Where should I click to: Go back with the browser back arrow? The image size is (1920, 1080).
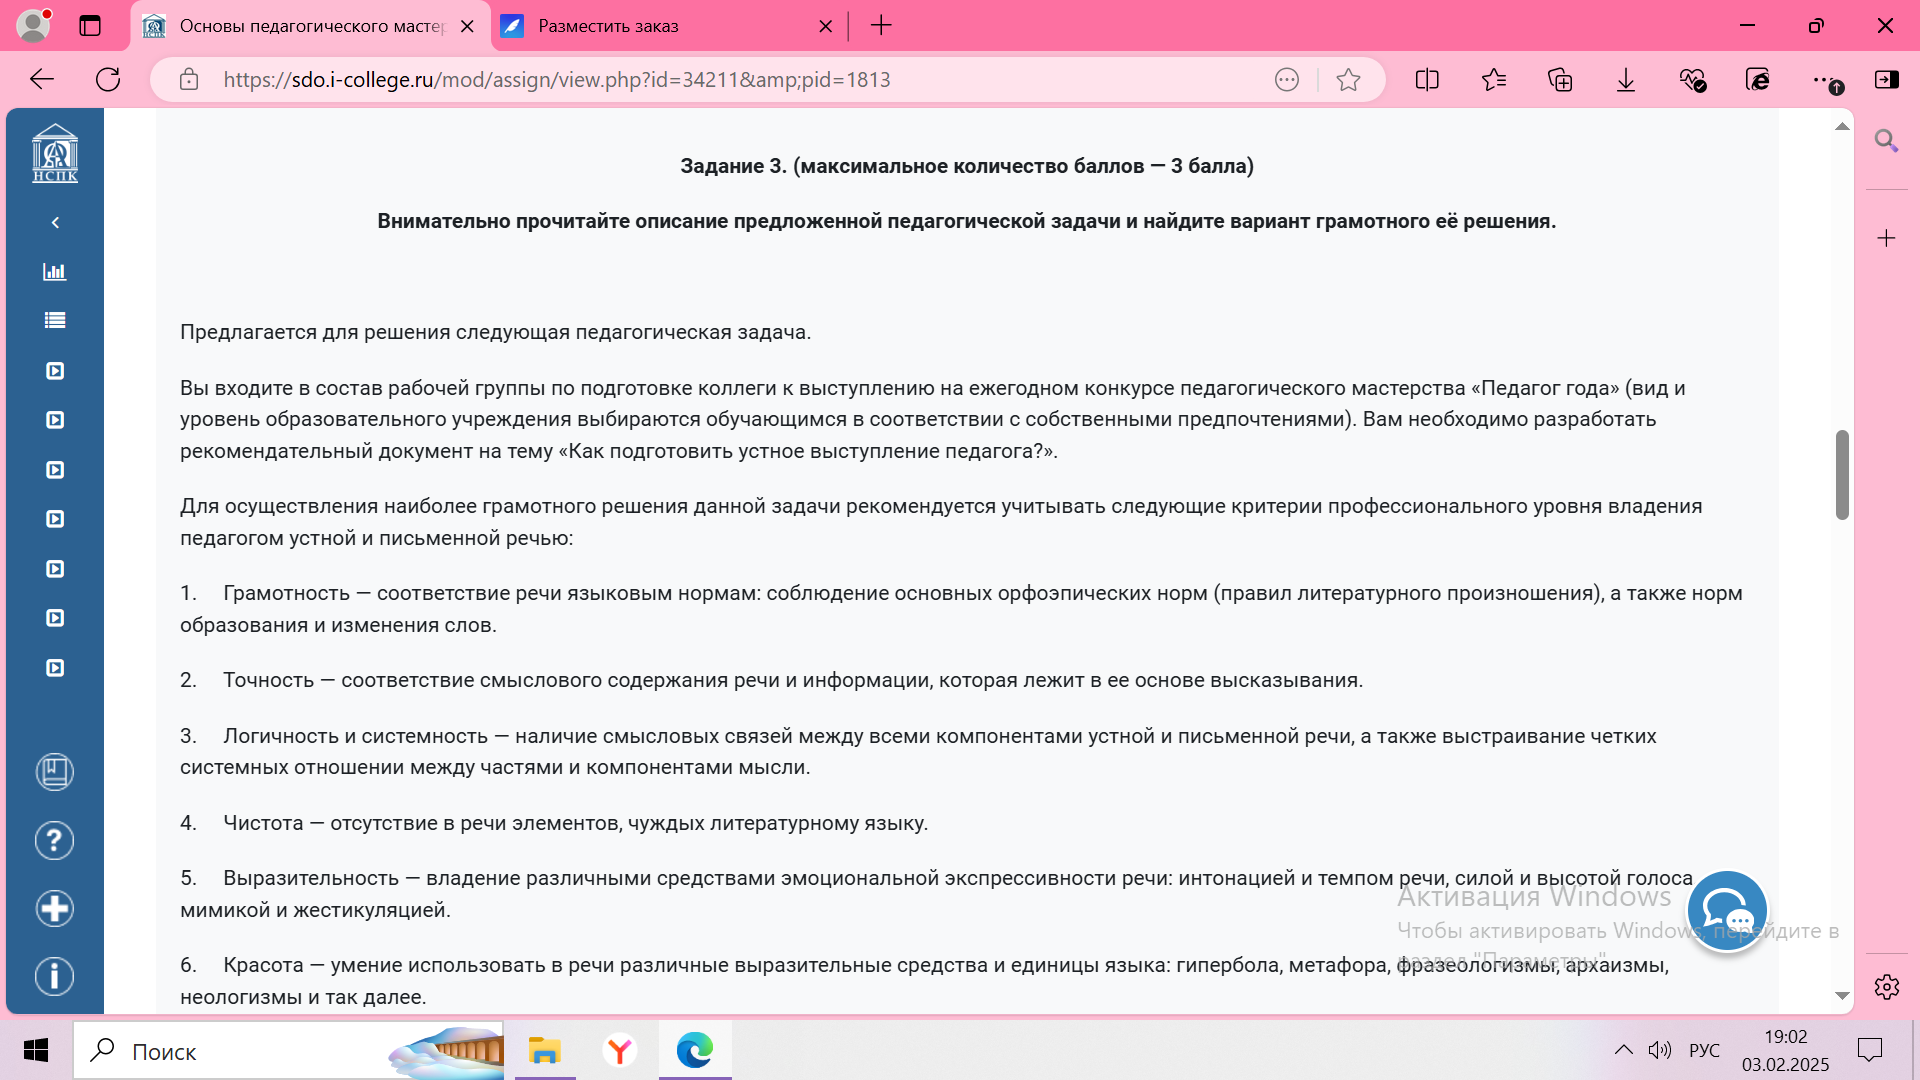pos(42,80)
